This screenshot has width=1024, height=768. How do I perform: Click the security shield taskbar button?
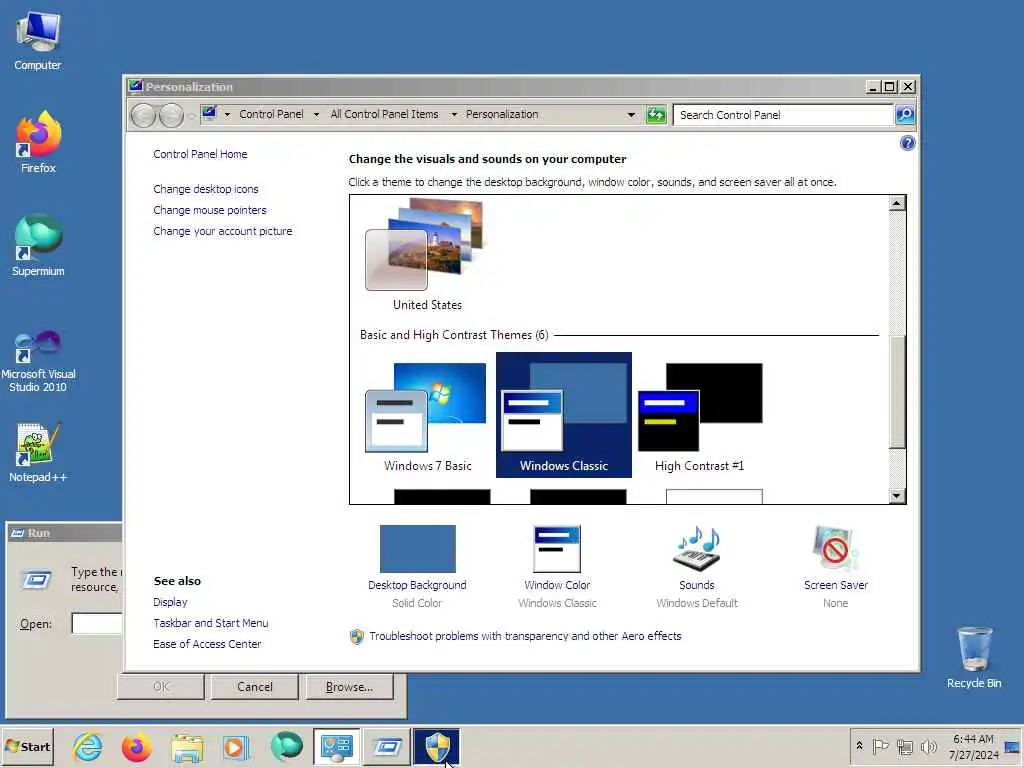[437, 747]
